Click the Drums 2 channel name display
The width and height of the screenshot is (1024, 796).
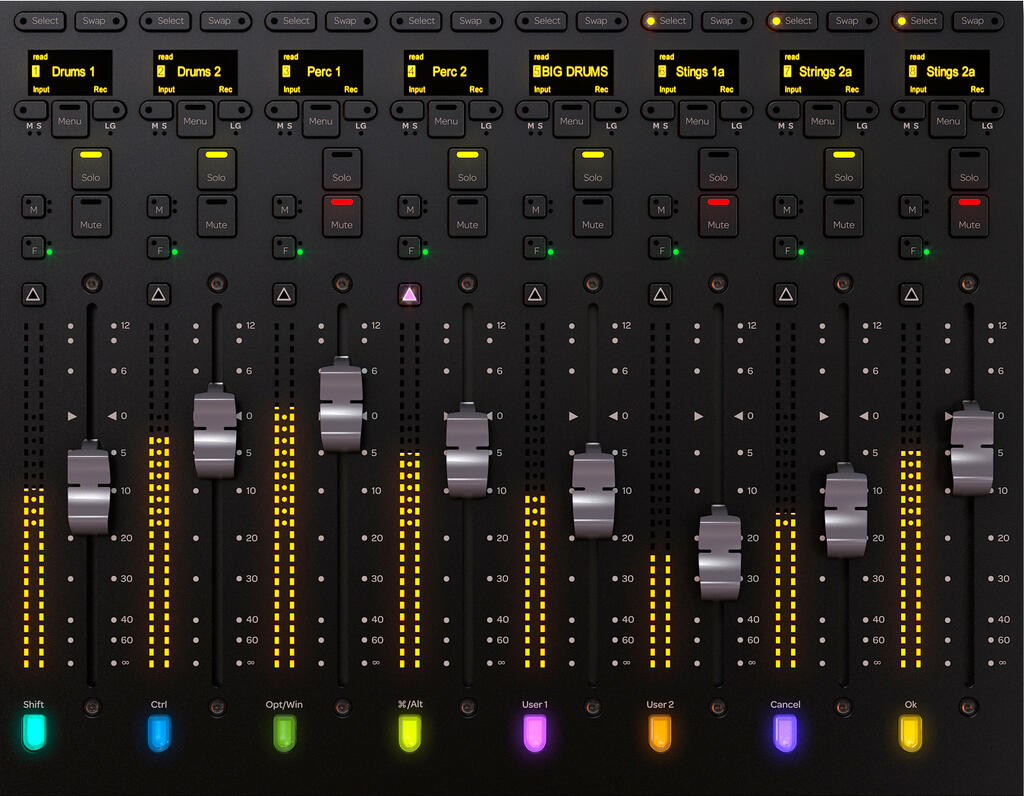pos(195,72)
